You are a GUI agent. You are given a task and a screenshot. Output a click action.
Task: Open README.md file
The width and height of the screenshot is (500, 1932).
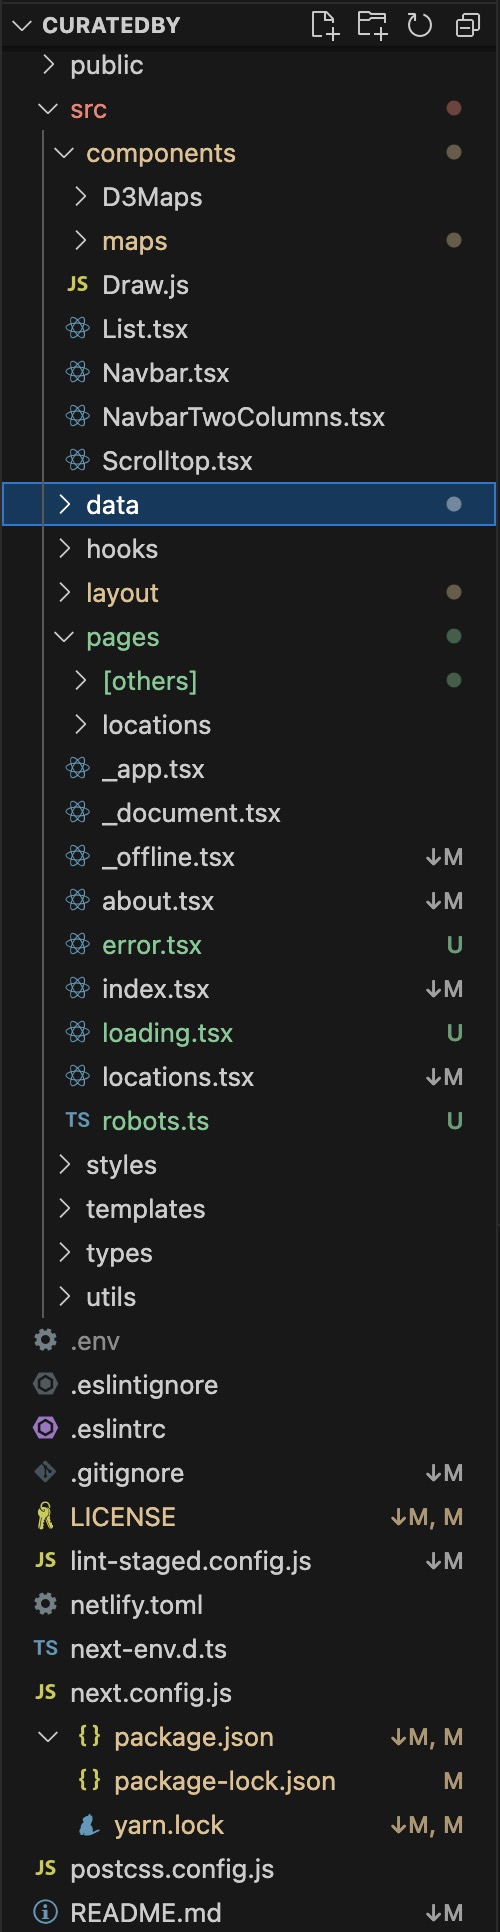coord(250,1913)
